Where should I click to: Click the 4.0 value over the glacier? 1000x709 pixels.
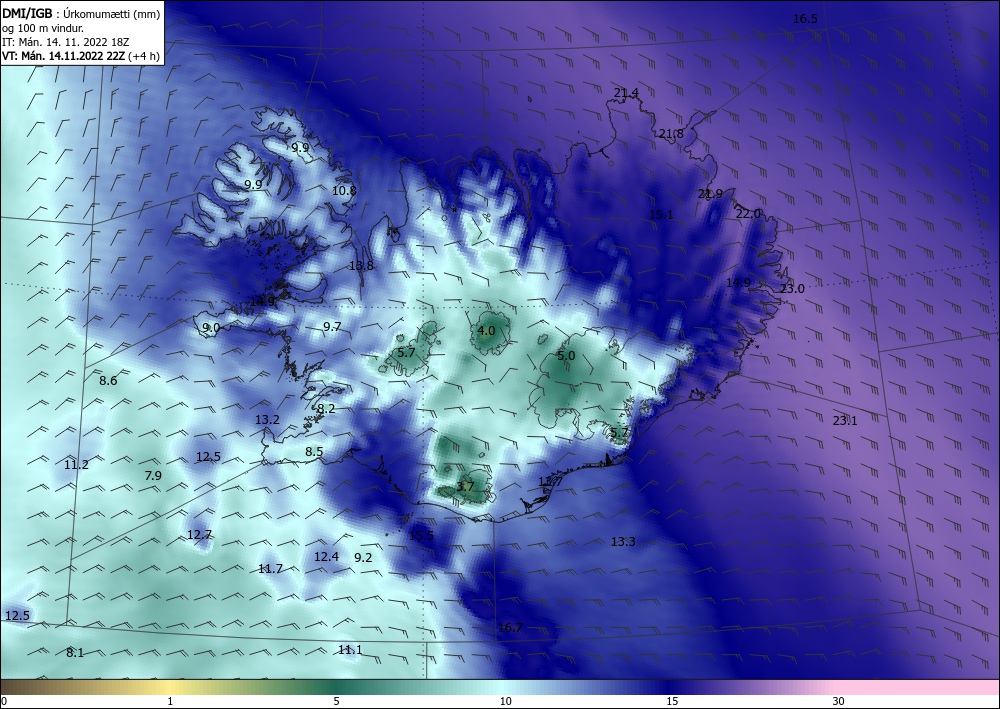(486, 331)
